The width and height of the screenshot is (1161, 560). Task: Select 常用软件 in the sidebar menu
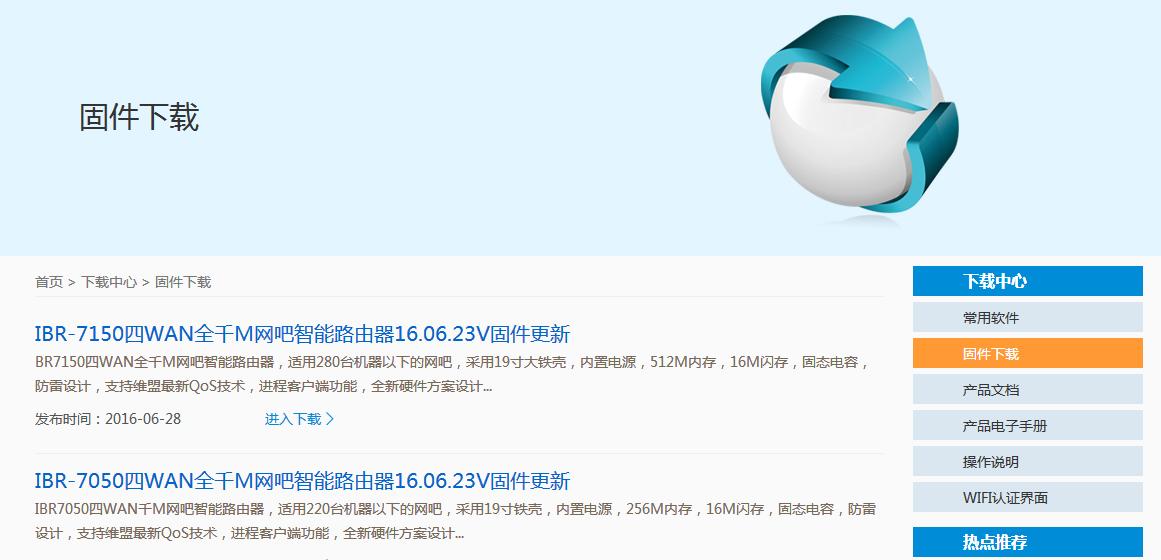coord(1028,318)
